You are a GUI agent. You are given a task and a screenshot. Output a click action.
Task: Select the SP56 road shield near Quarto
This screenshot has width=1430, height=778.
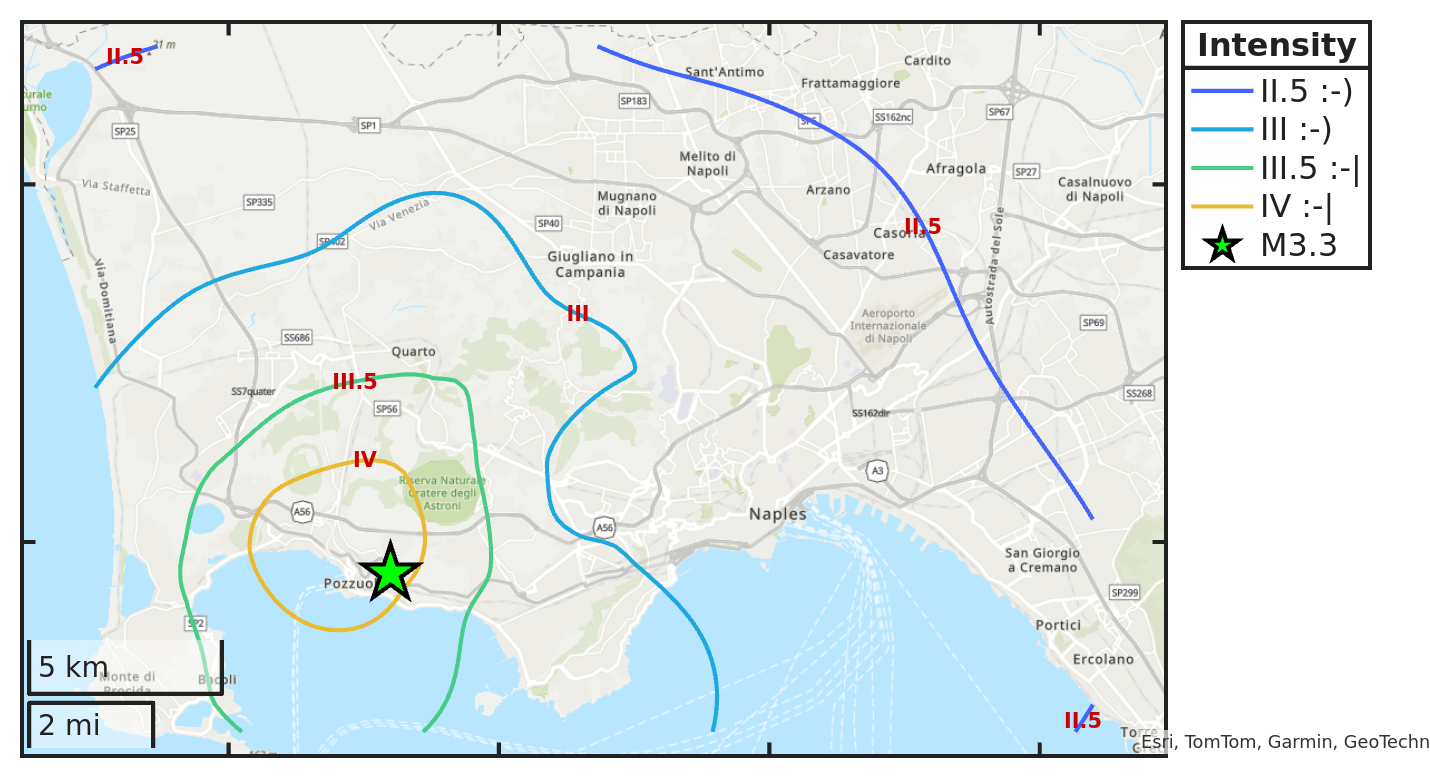(386, 408)
